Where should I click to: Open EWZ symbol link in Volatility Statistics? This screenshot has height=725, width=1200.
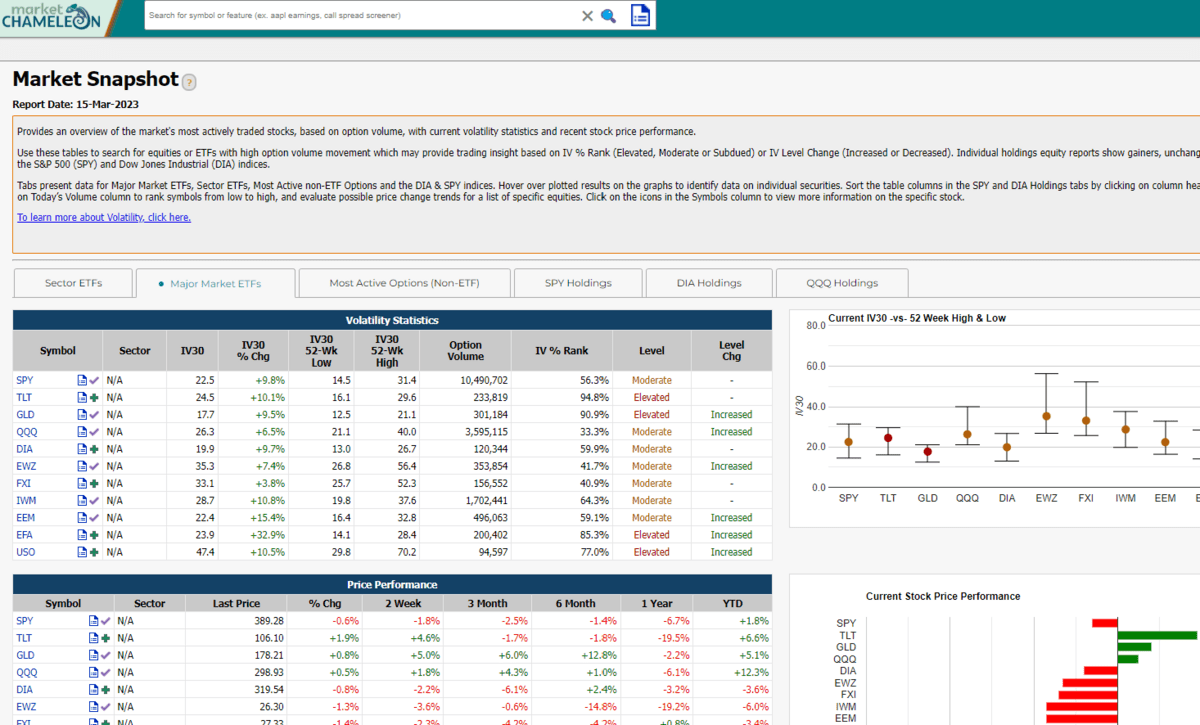coord(26,466)
